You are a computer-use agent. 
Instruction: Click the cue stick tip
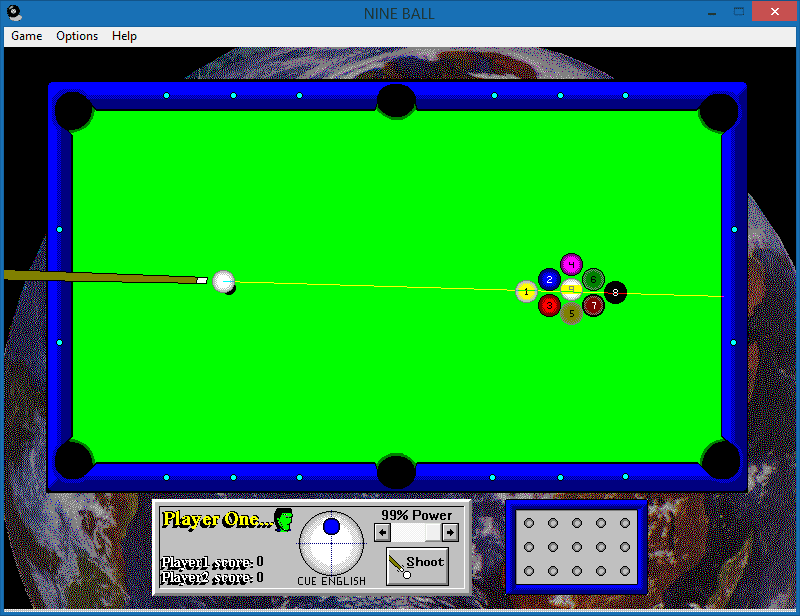coord(202,280)
